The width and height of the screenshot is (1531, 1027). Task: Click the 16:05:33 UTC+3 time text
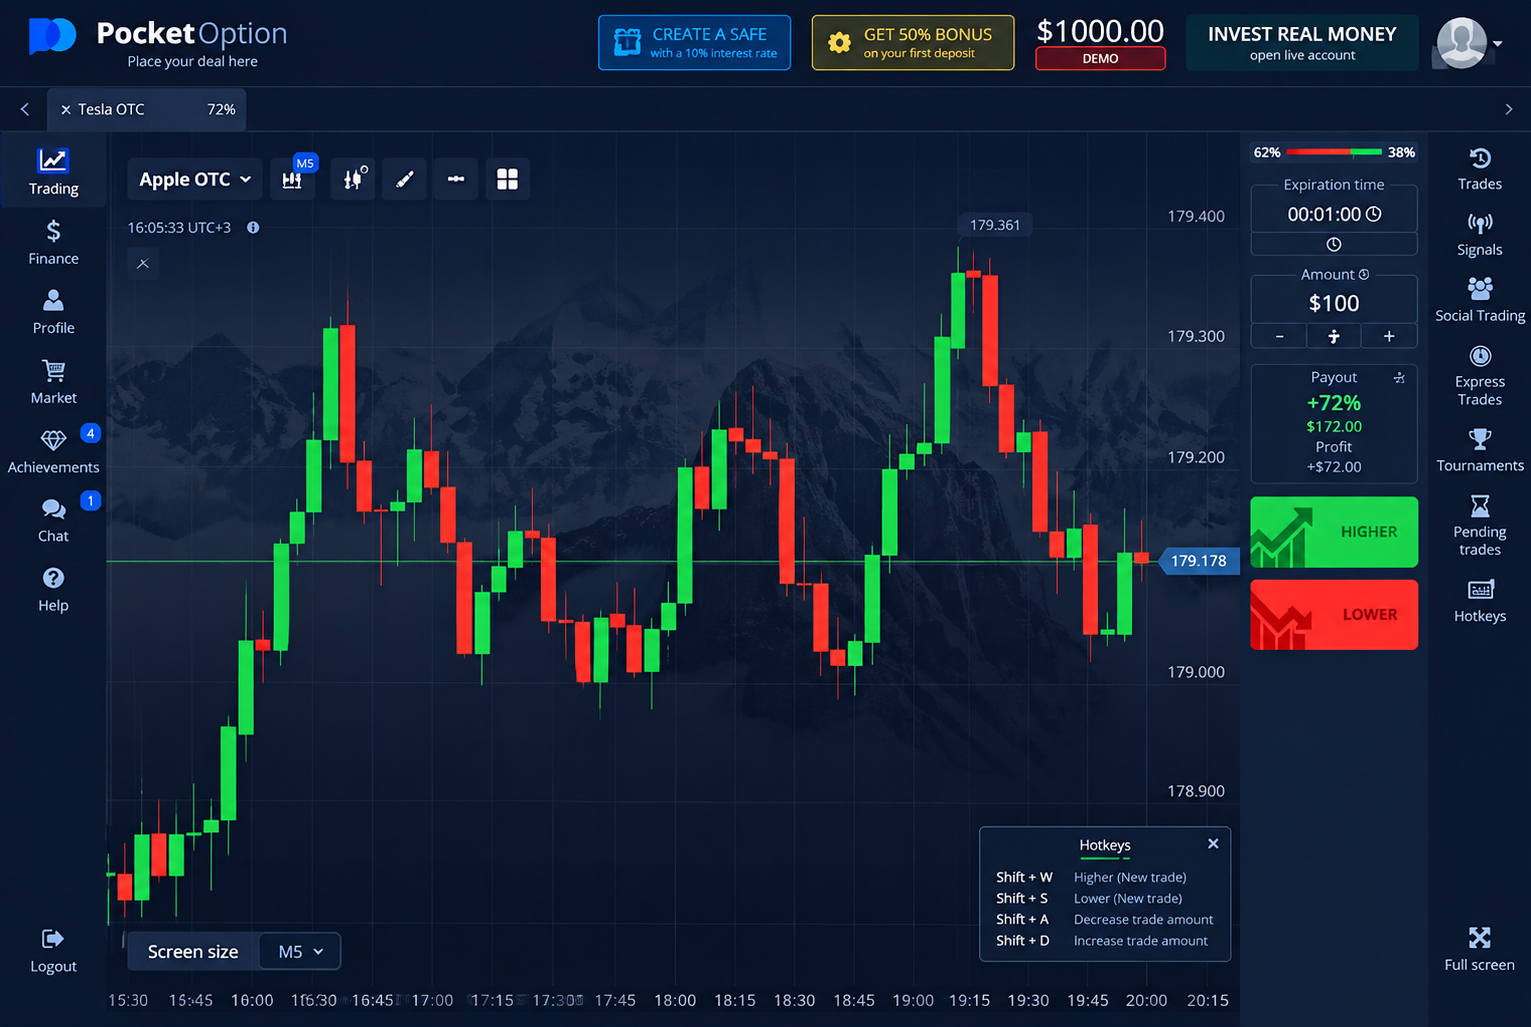click(179, 227)
